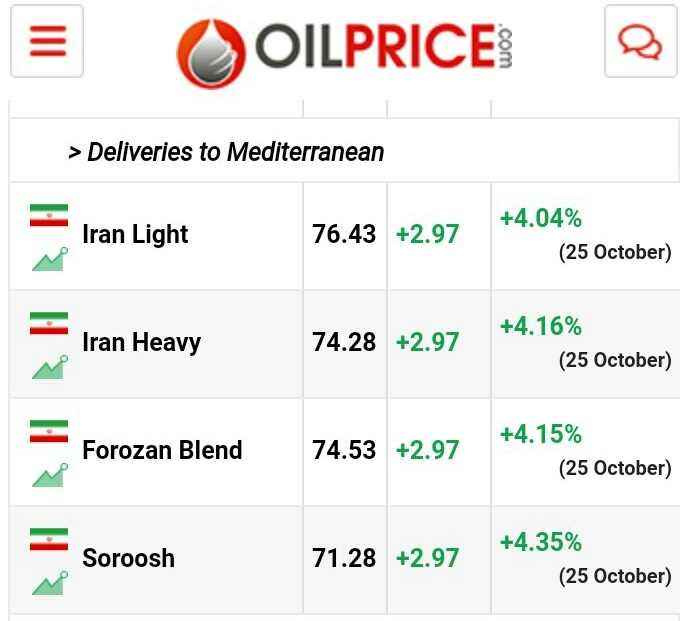Viewport: 688px width, 621px height.
Task: Click the Iran Heavy chart icon
Action: pyautogui.click(x=49, y=366)
